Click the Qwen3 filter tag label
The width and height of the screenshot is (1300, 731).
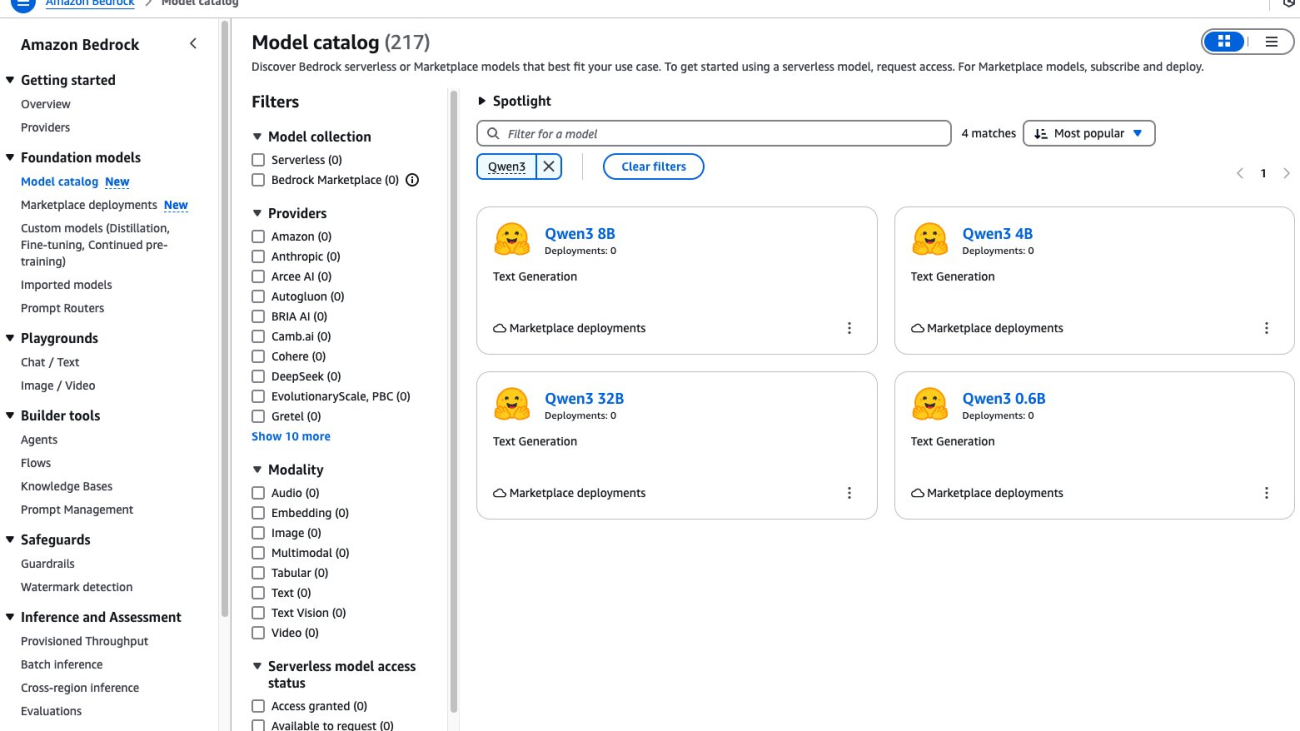pos(507,167)
